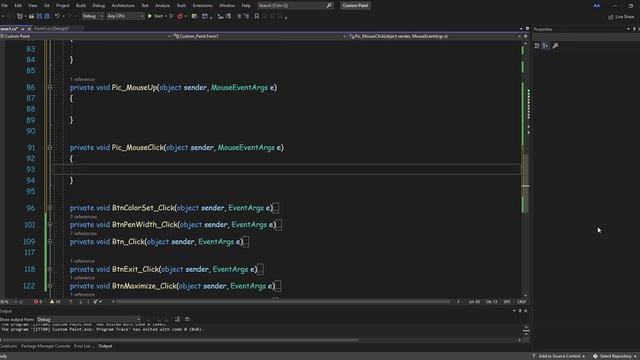
Task: Click the green Start debugging play icon
Action: (x=150, y=16)
